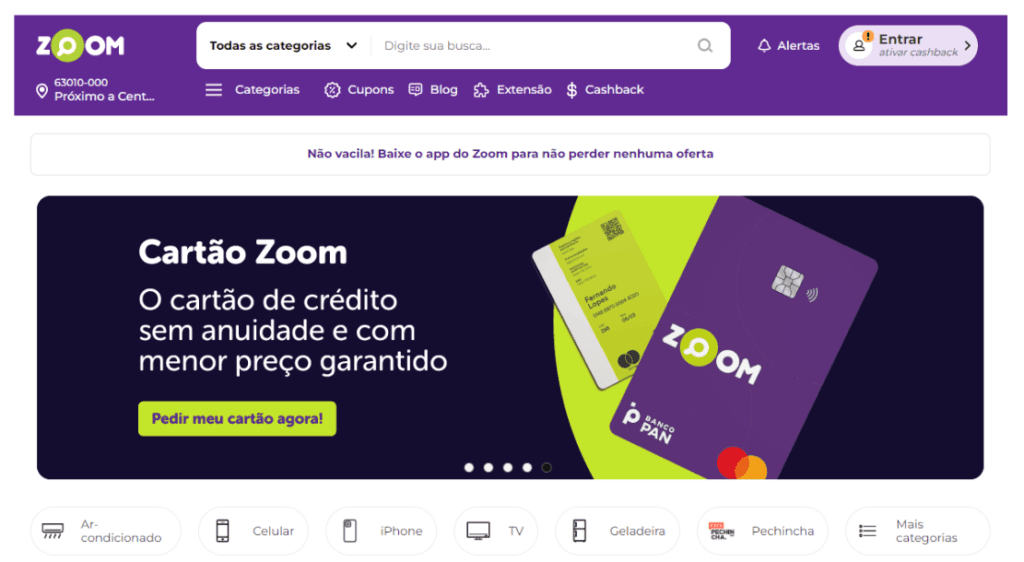
Task: Open the Alertas bell icon
Action: point(763,46)
